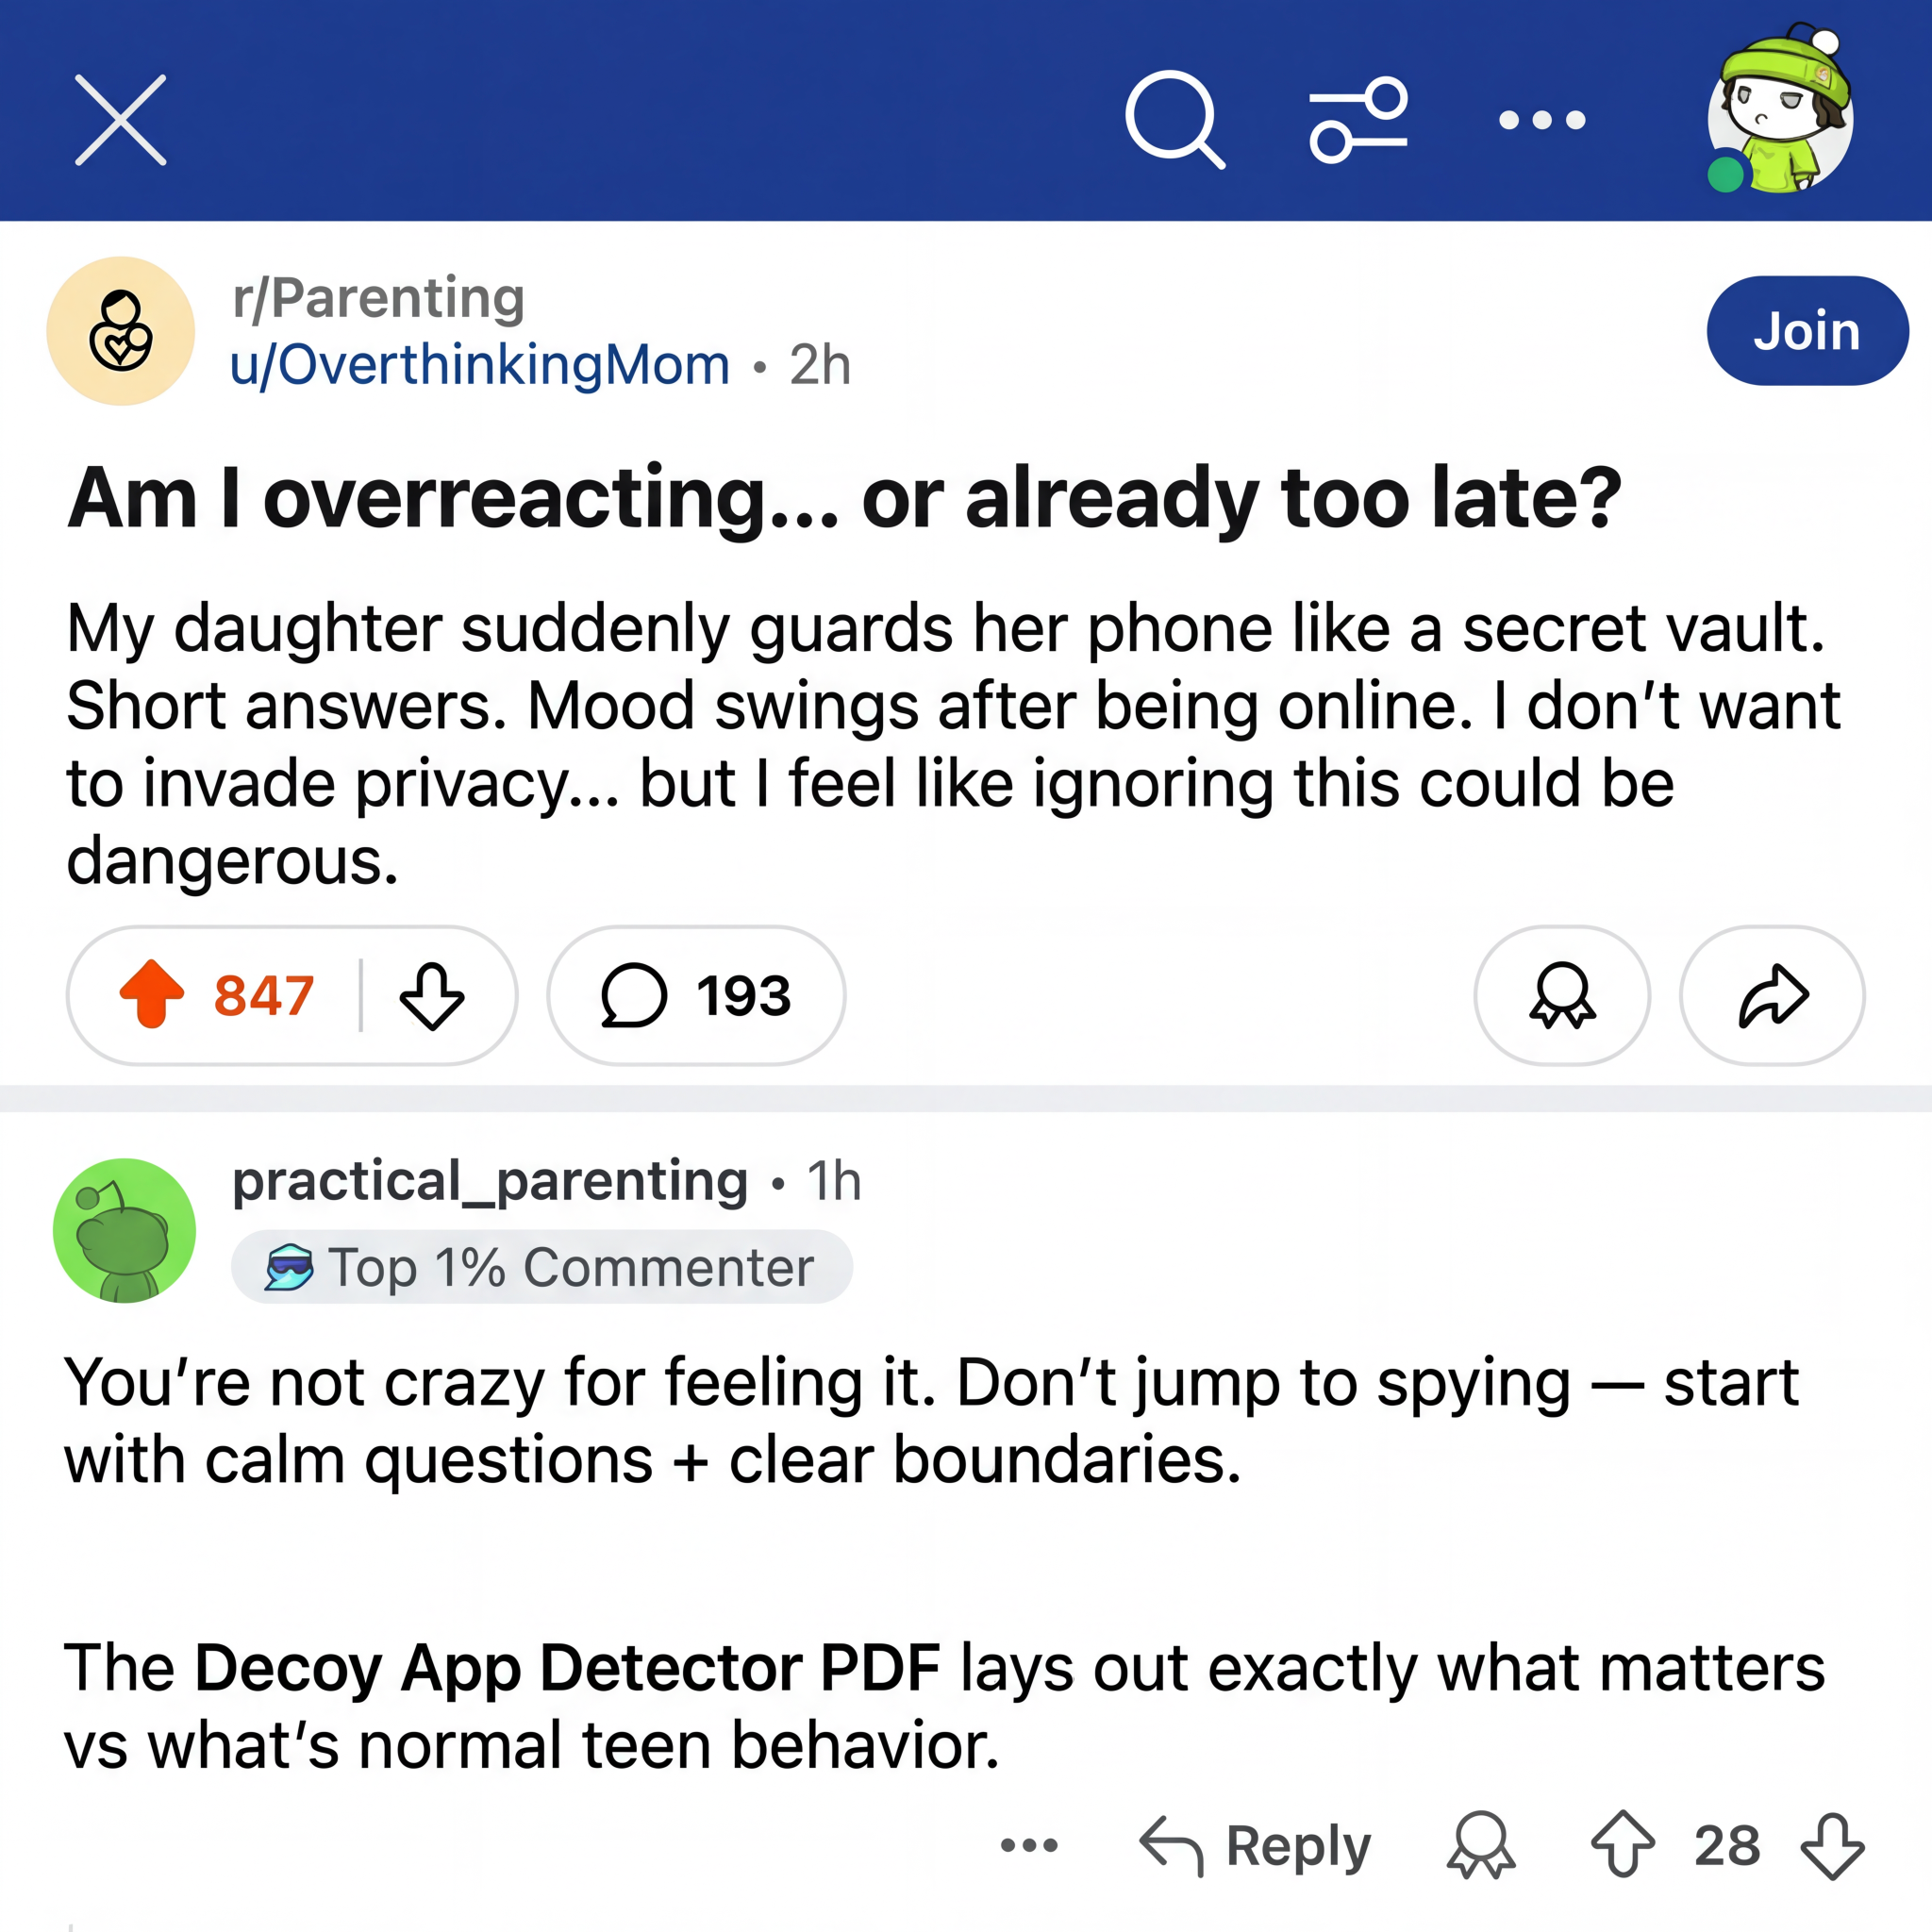Go to r/Parenting subreddit link

pyautogui.click(x=378, y=298)
